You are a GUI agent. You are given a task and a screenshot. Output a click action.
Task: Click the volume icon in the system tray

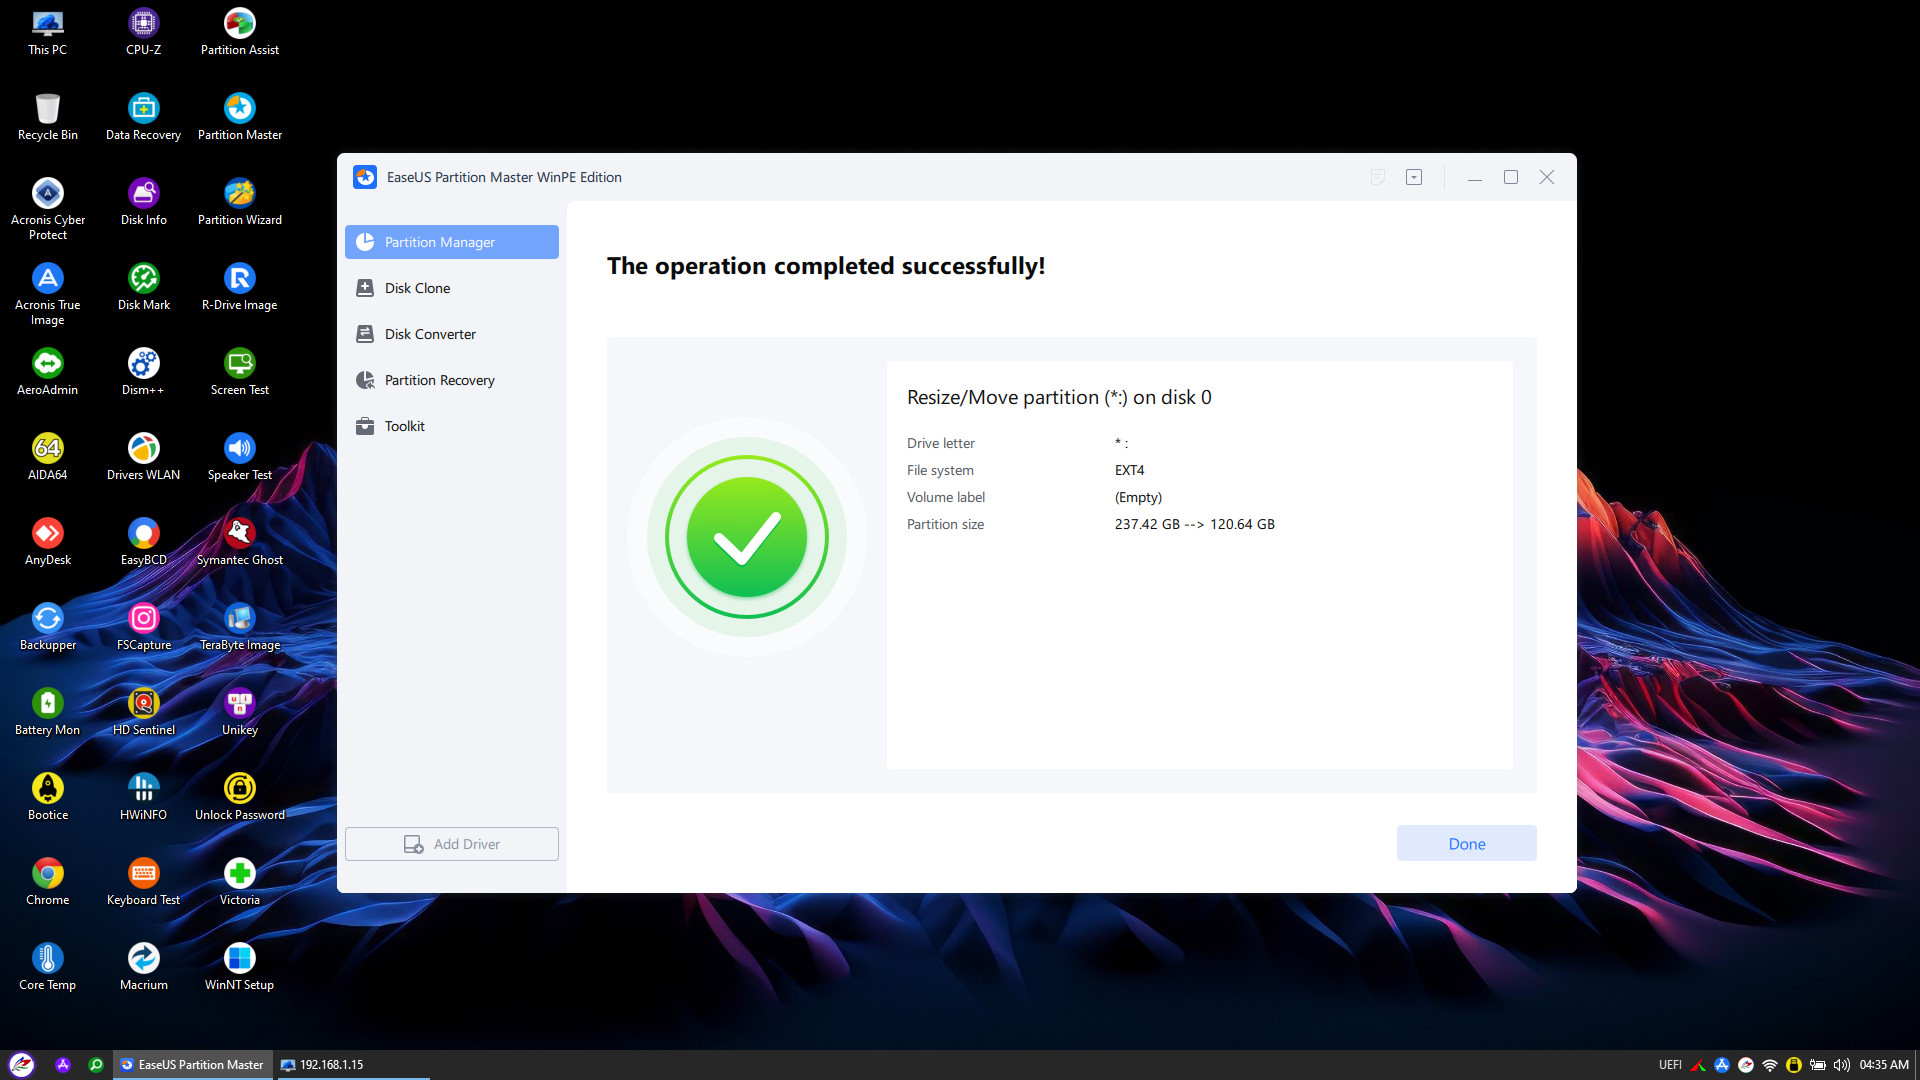(1841, 1065)
